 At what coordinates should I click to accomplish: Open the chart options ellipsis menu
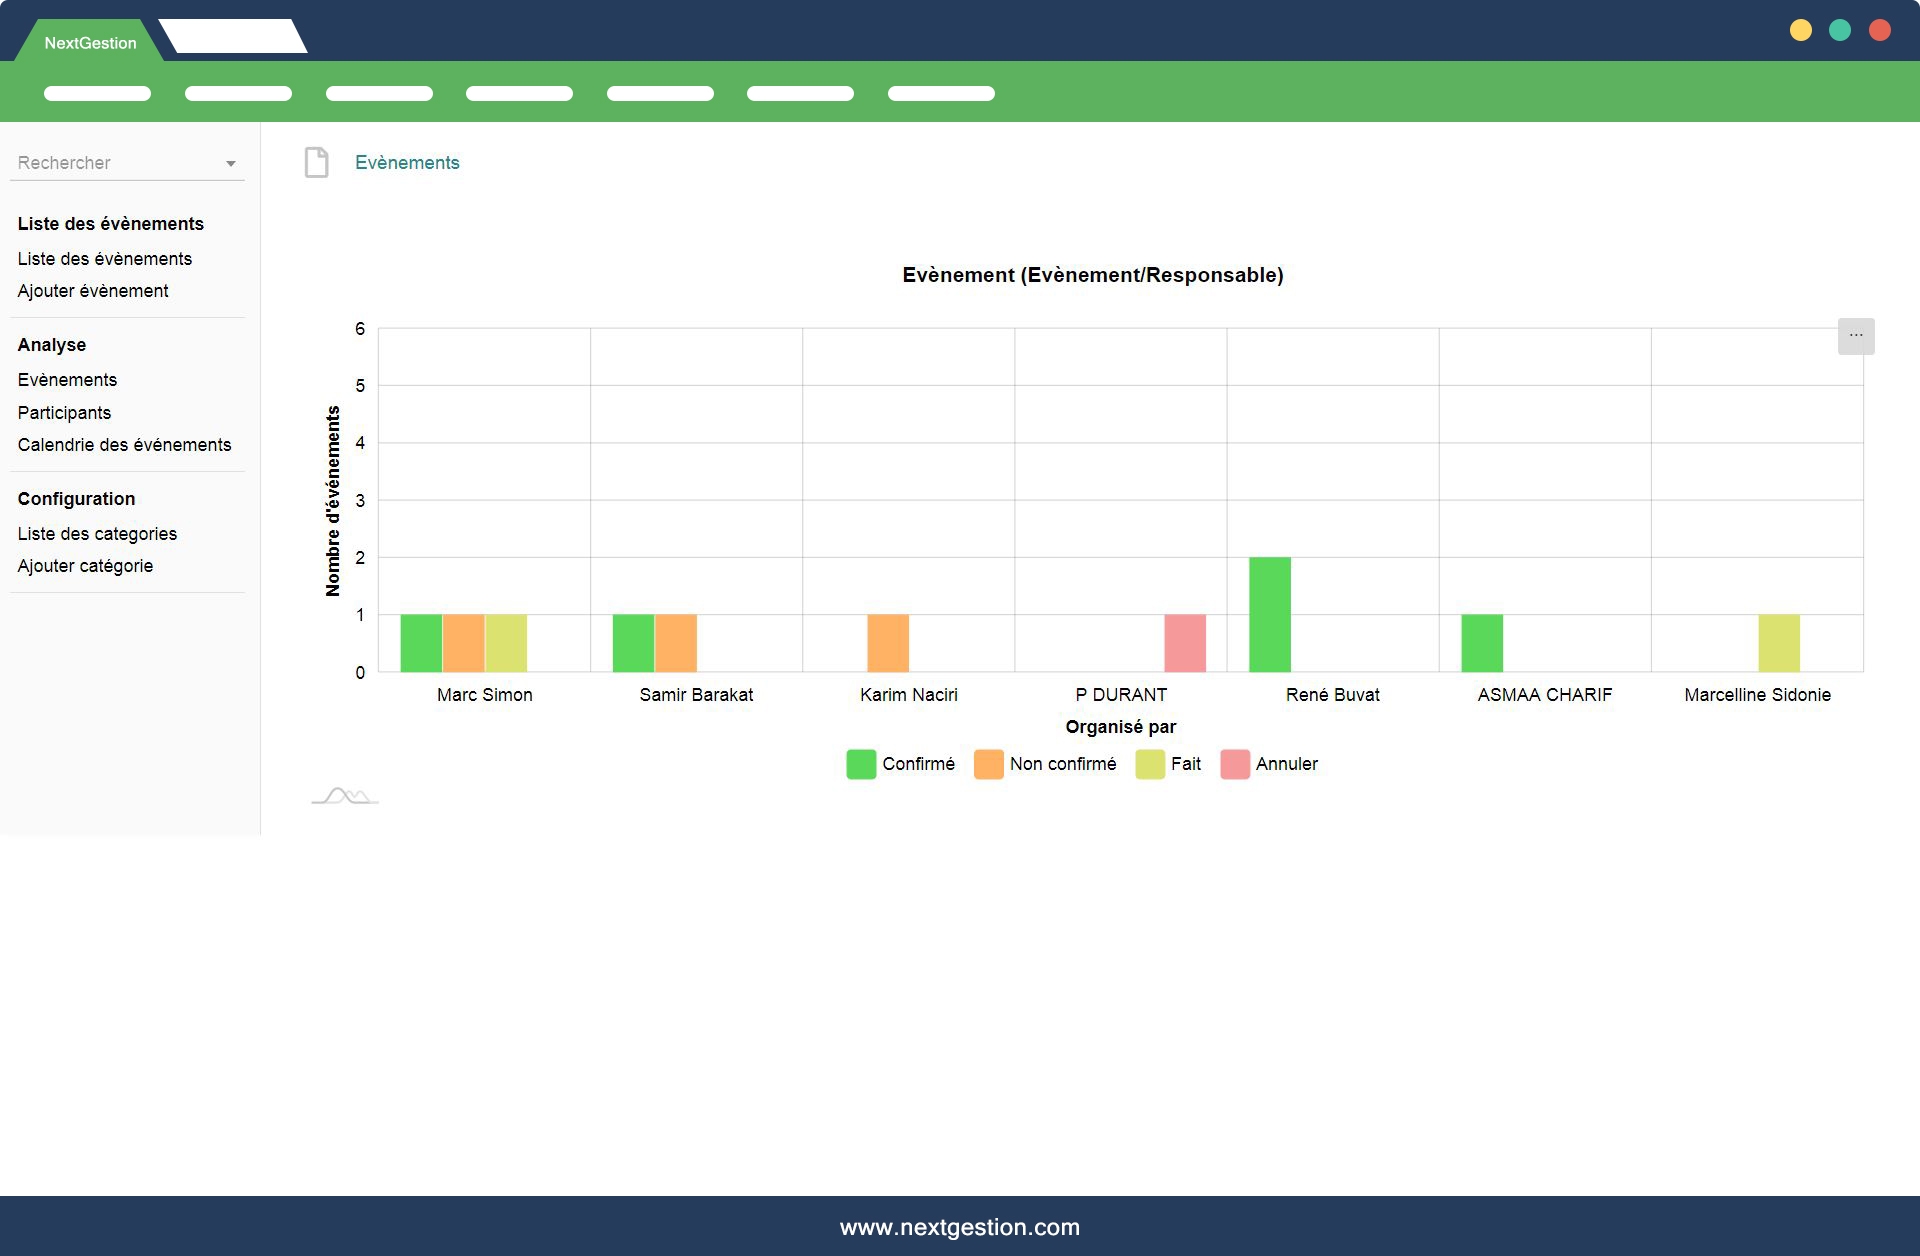[1855, 336]
